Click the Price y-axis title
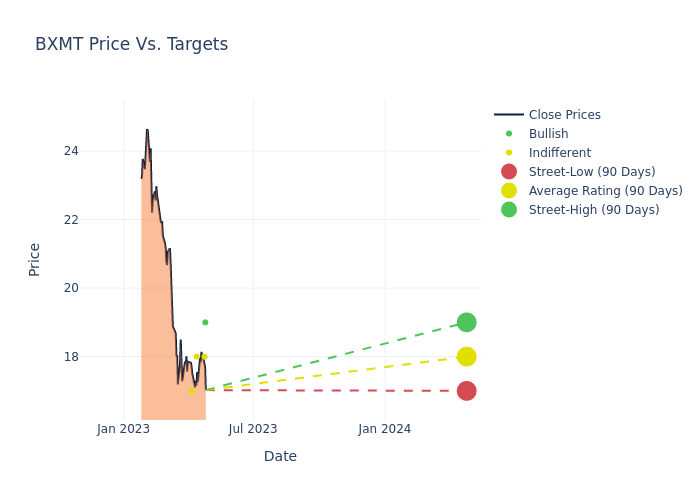Viewport: 700px width, 500px height. 35,259
